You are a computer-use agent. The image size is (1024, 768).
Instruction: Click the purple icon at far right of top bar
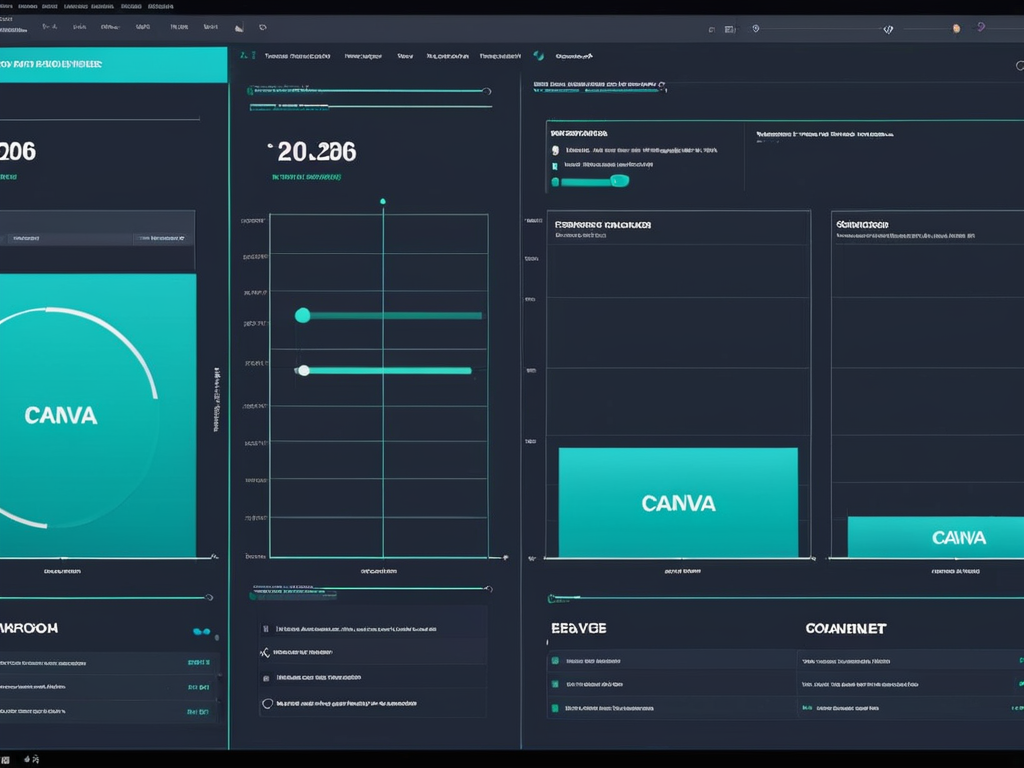tap(980, 28)
